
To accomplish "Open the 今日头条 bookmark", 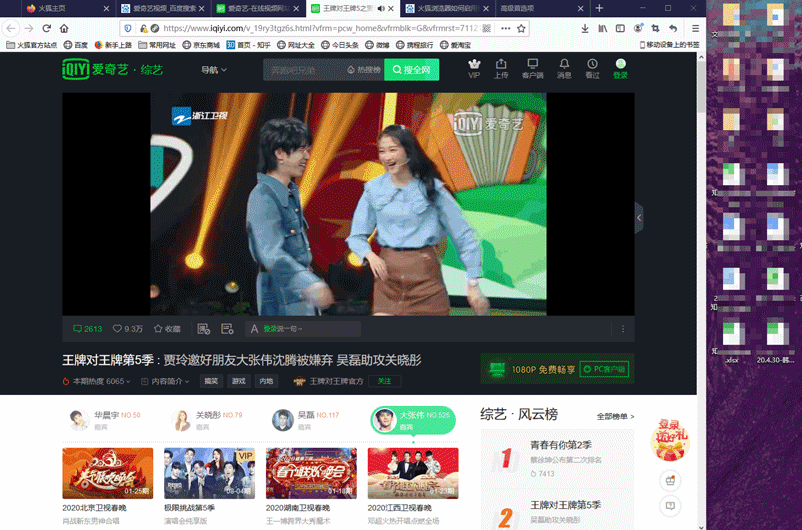I will [x=340, y=45].
